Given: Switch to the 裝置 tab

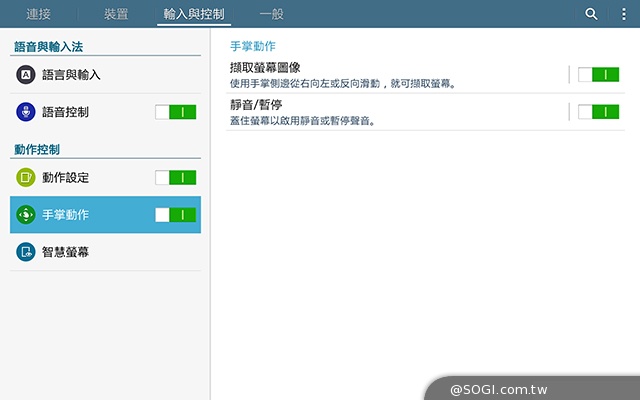Looking at the screenshot, I should click(116, 14).
